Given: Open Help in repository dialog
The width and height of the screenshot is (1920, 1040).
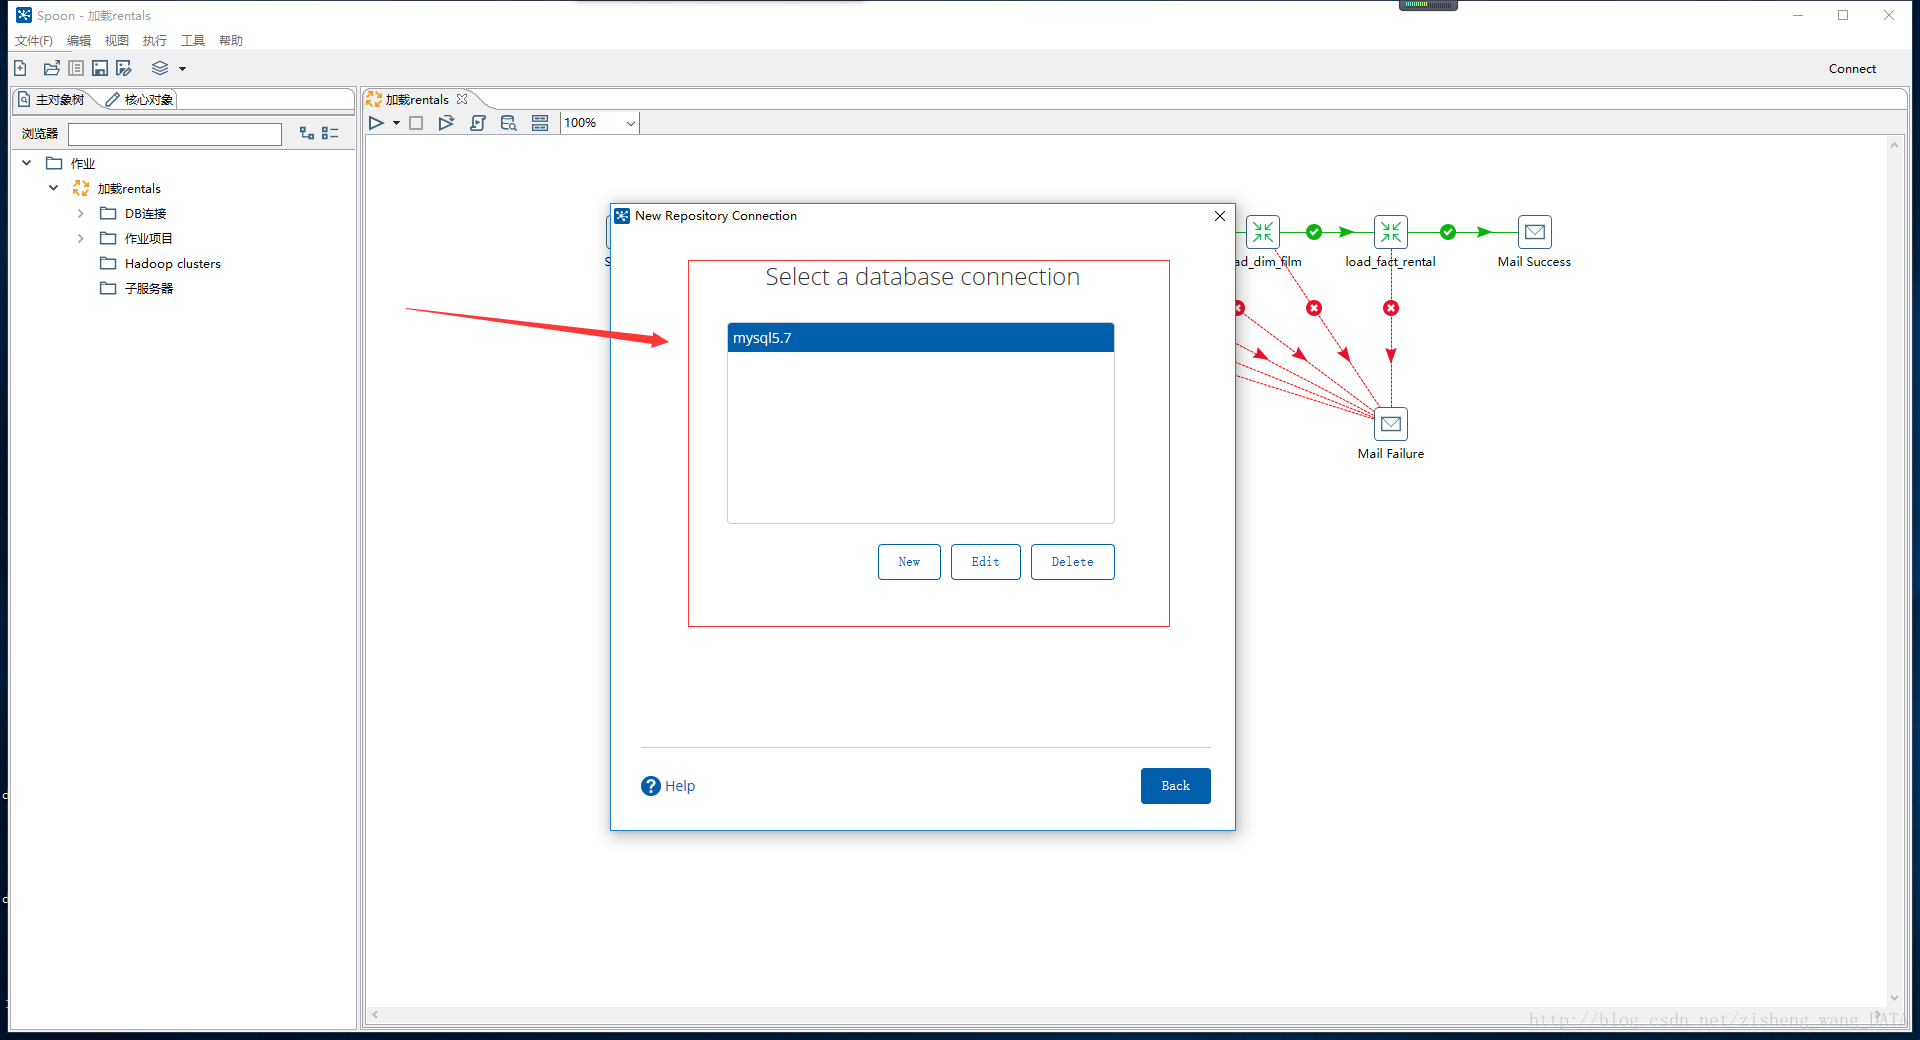Looking at the screenshot, I should [668, 786].
